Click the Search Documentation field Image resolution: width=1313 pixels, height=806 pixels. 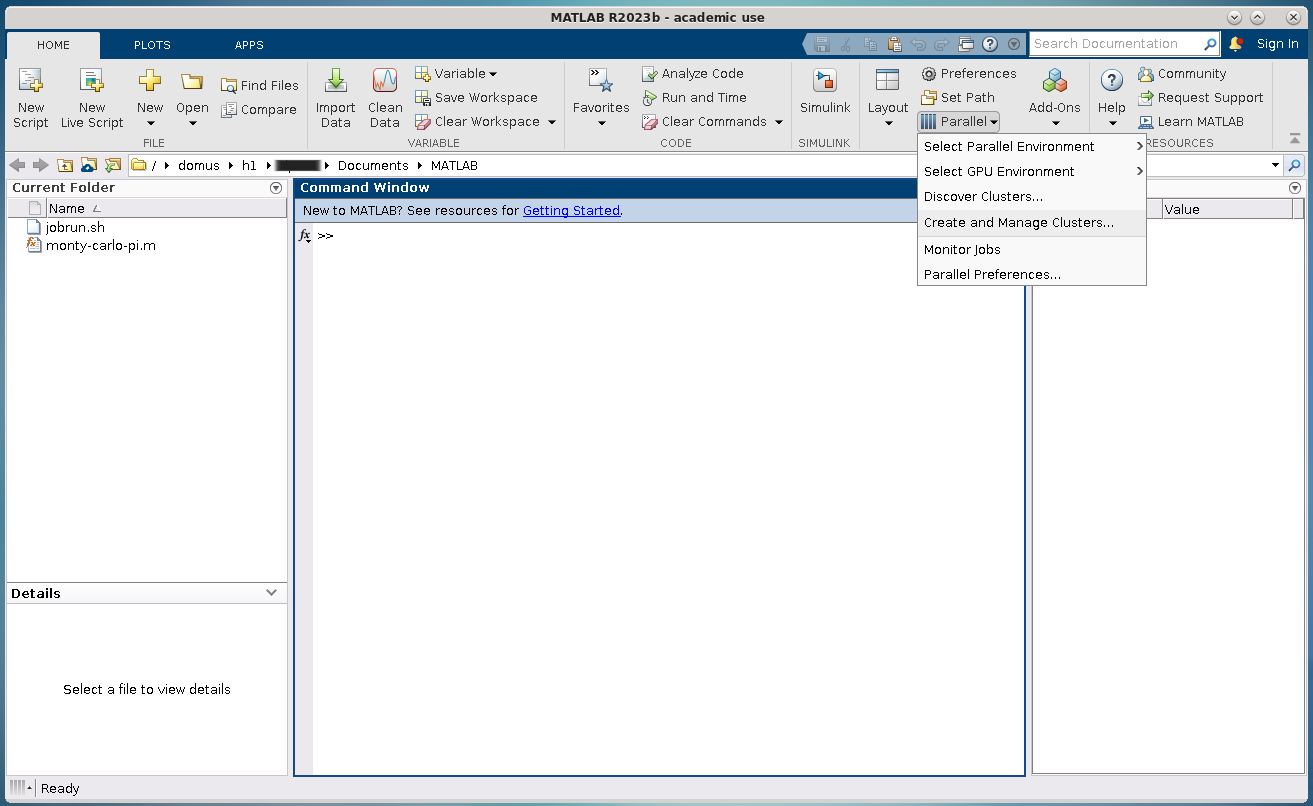(1115, 44)
